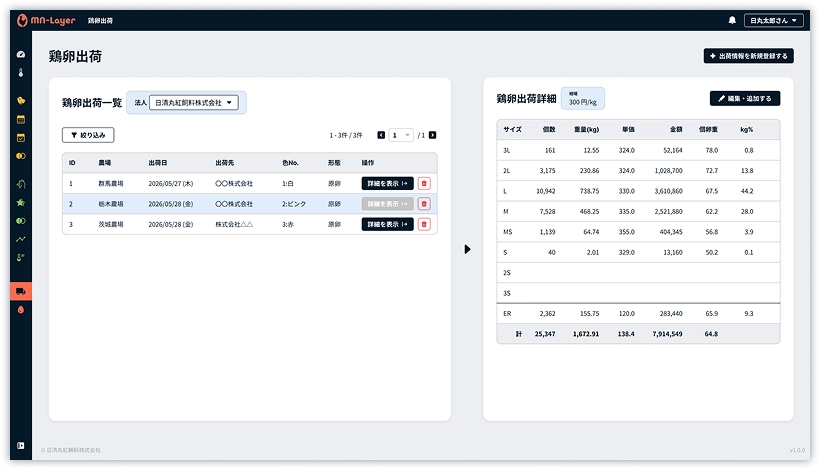Select the 栃木農場 table row

click(200, 204)
